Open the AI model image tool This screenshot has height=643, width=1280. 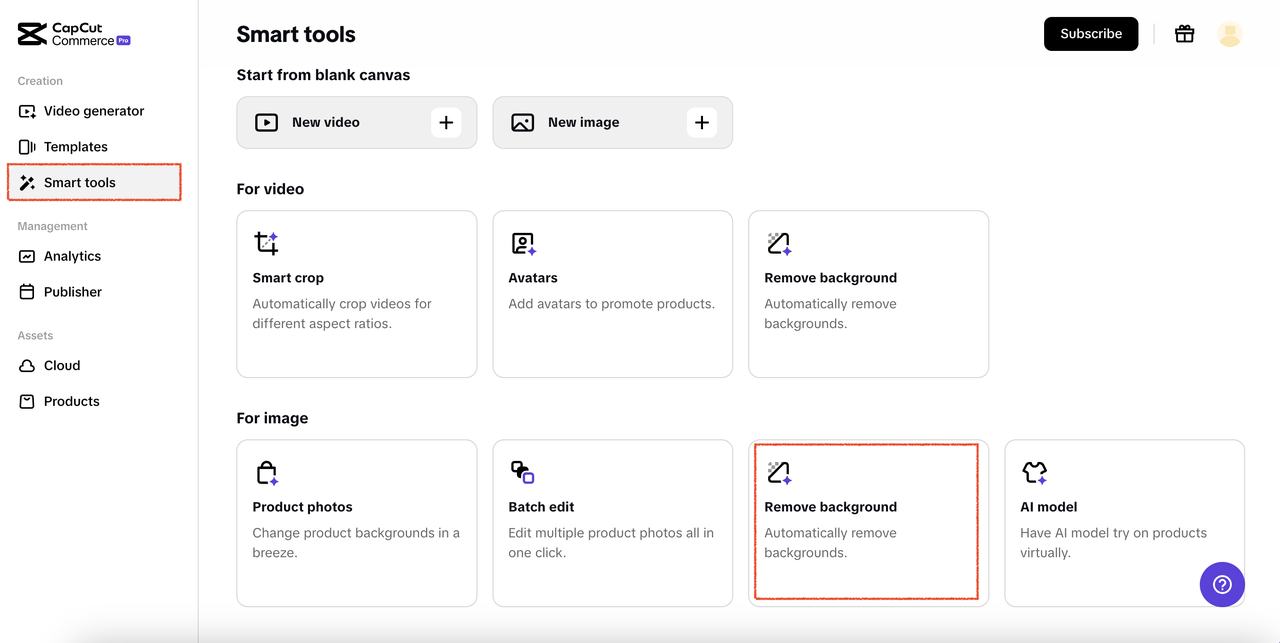click(x=1124, y=522)
